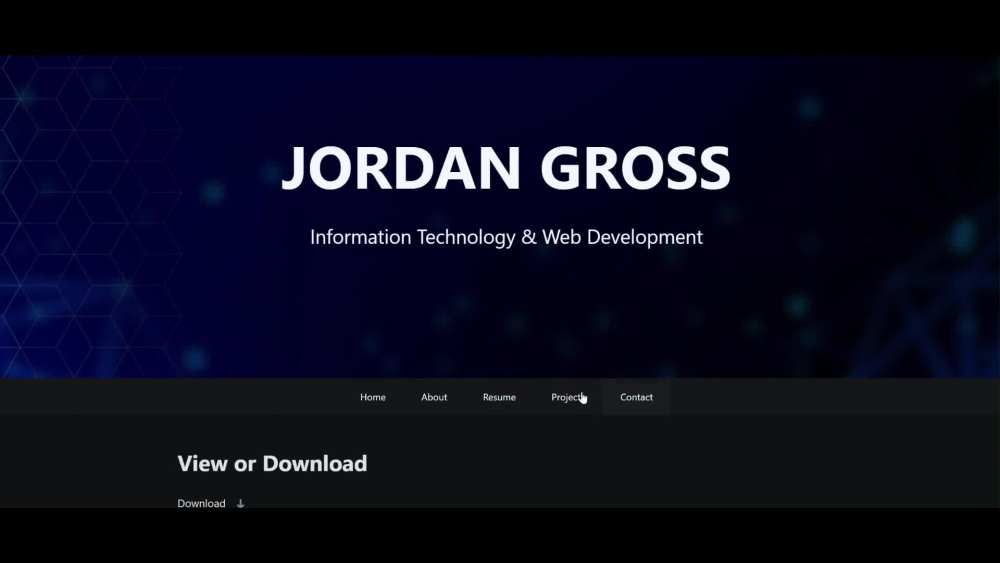Screen dimensions: 1000x563
Task: Select the Resume nav item
Action: tap(499, 397)
